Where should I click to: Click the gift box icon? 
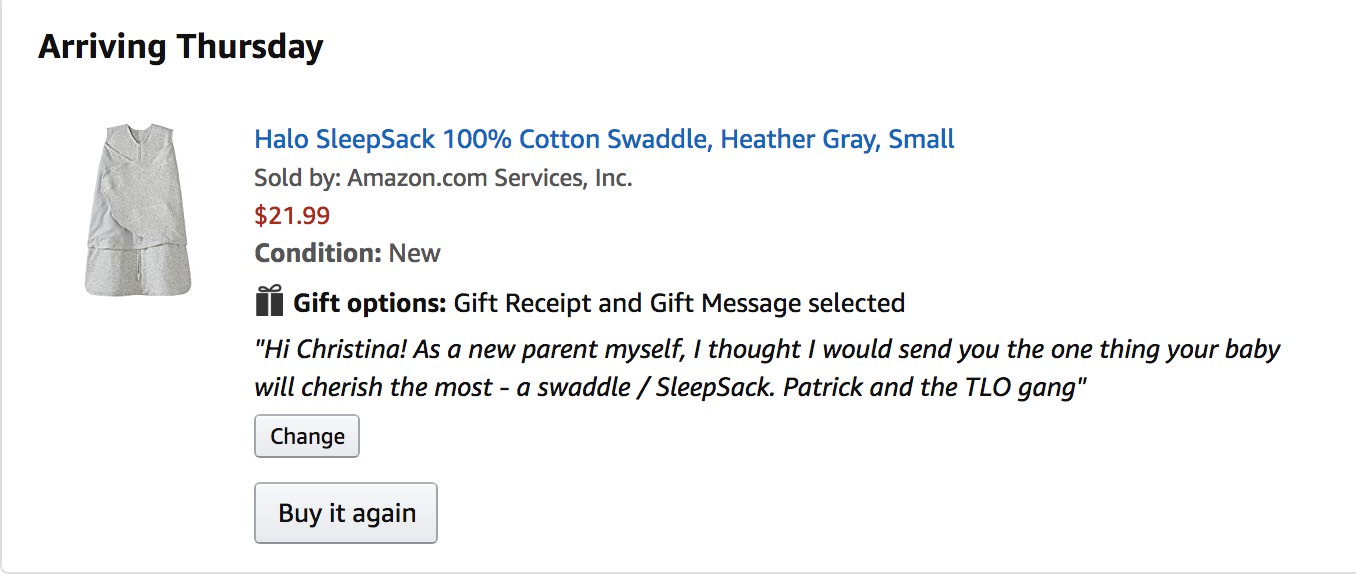pos(270,301)
